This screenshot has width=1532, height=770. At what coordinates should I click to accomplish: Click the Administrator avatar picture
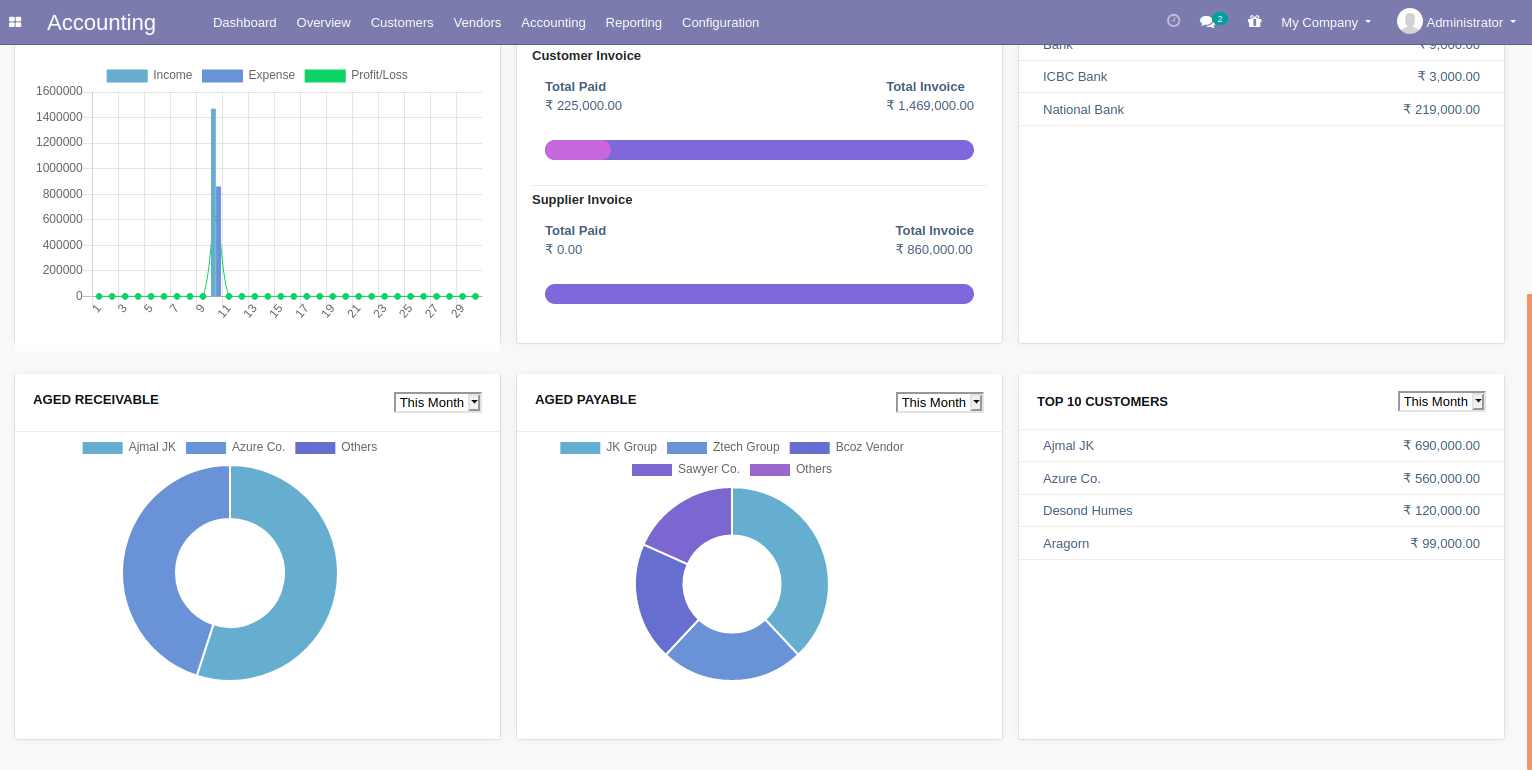pyautogui.click(x=1409, y=21)
